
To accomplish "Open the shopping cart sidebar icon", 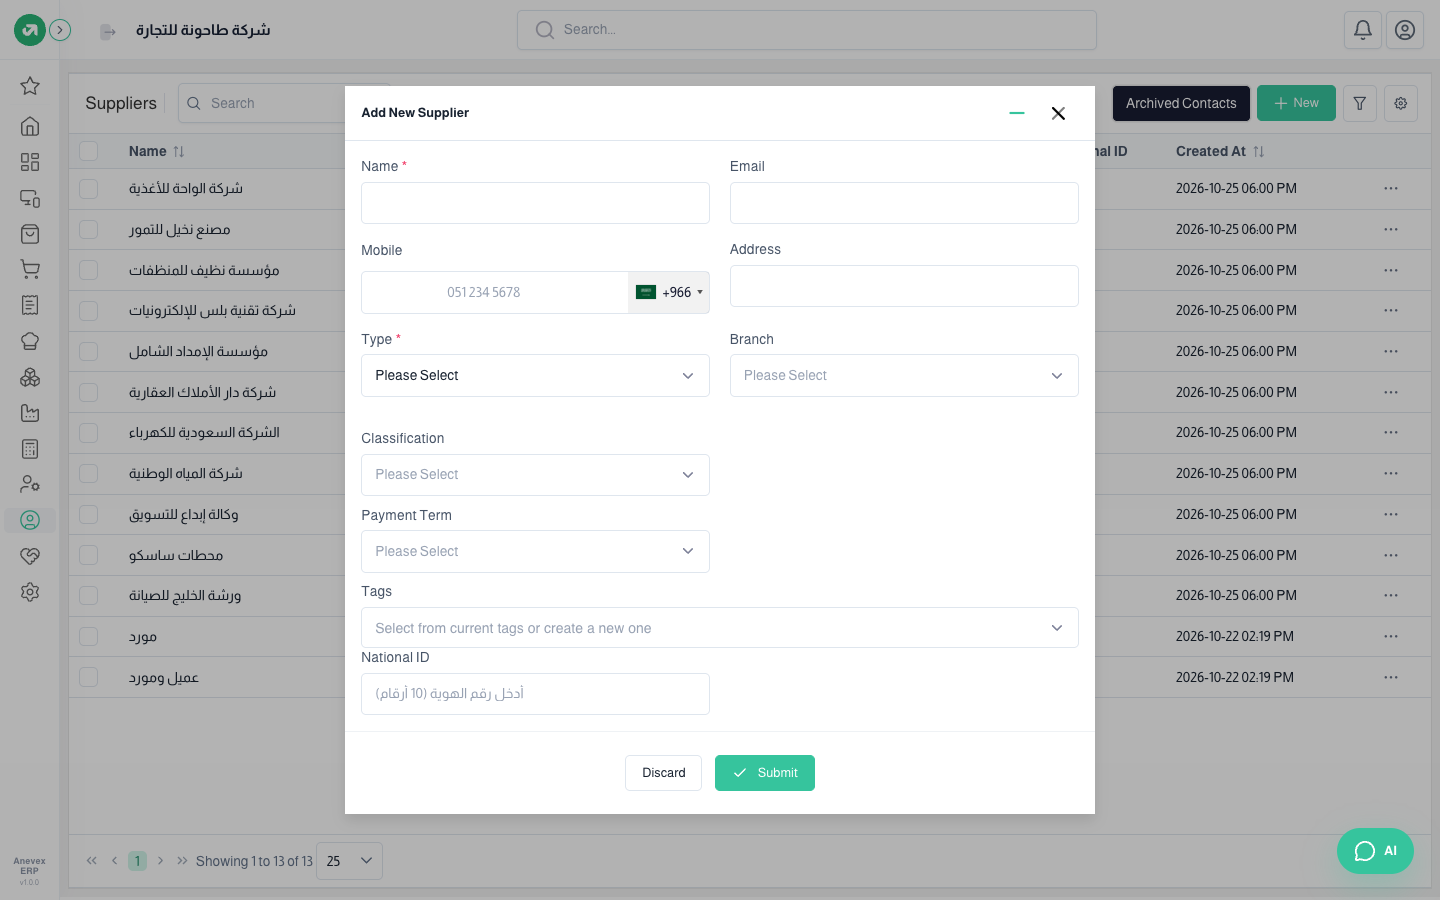I will (x=30, y=270).
